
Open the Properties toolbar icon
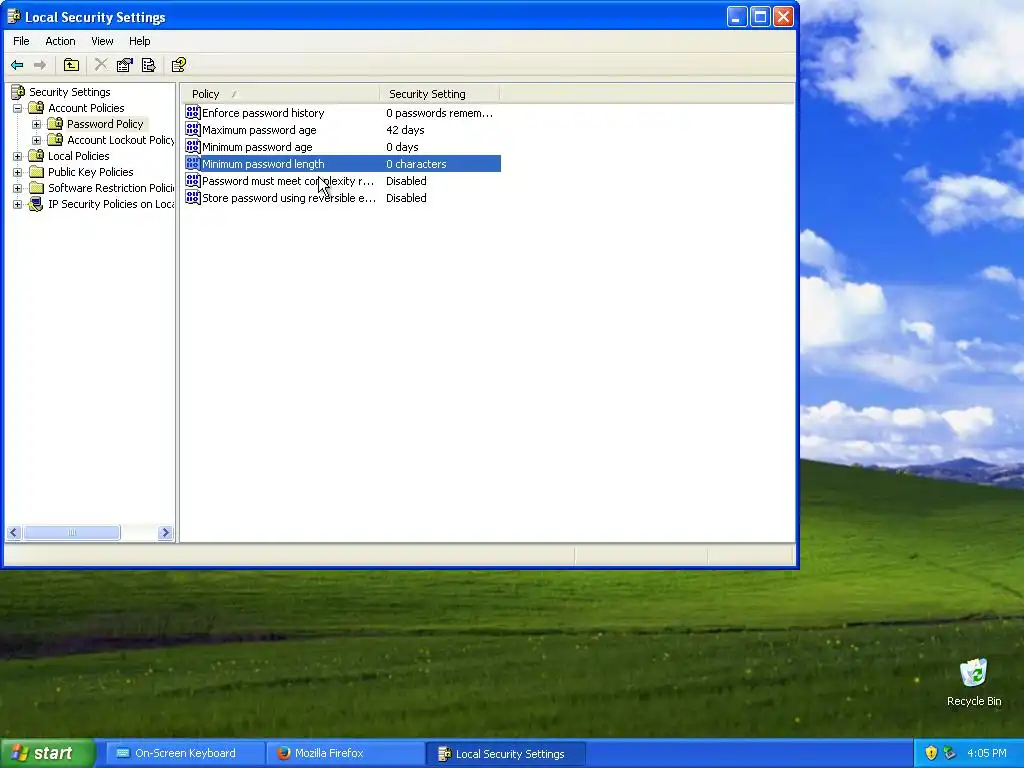124,65
